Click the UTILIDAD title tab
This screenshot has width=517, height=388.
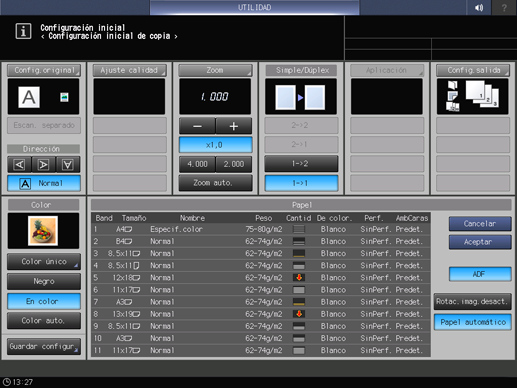click(254, 7)
